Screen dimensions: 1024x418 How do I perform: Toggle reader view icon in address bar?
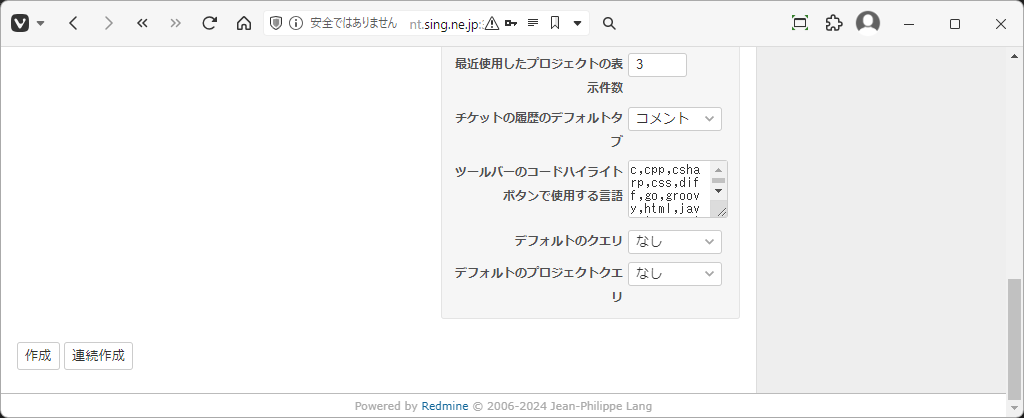[533, 24]
